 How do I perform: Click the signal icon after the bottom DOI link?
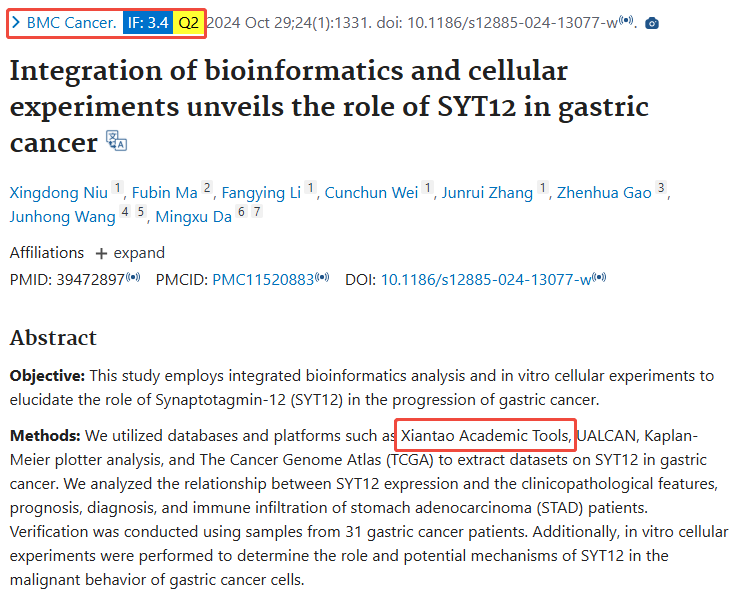[600, 280]
